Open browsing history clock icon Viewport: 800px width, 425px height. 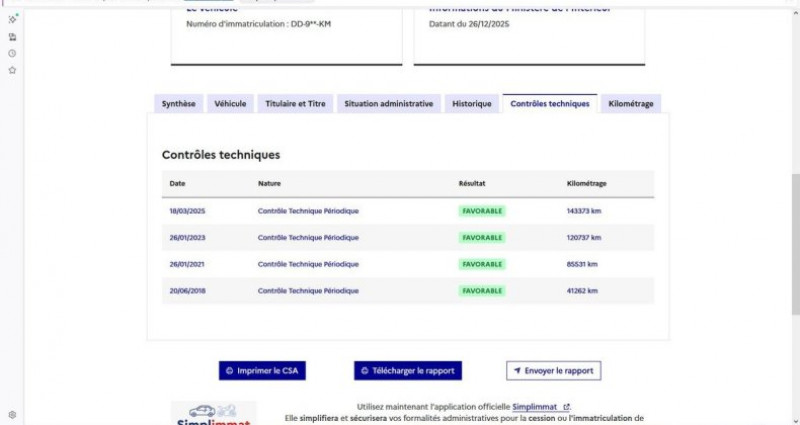click(12, 53)
